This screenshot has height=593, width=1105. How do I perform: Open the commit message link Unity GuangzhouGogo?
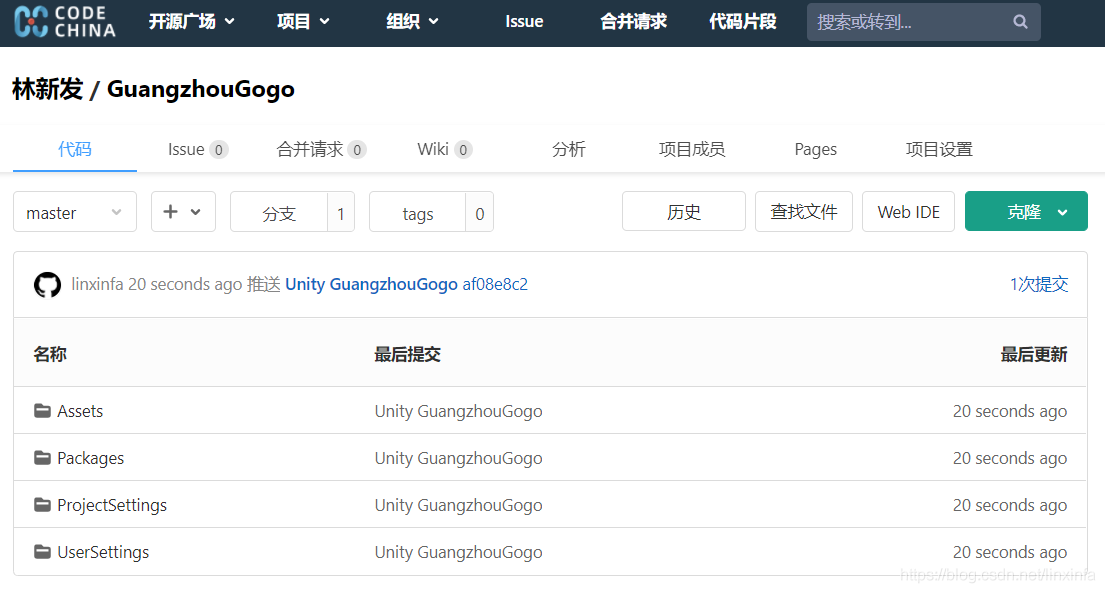pos(371,285)
